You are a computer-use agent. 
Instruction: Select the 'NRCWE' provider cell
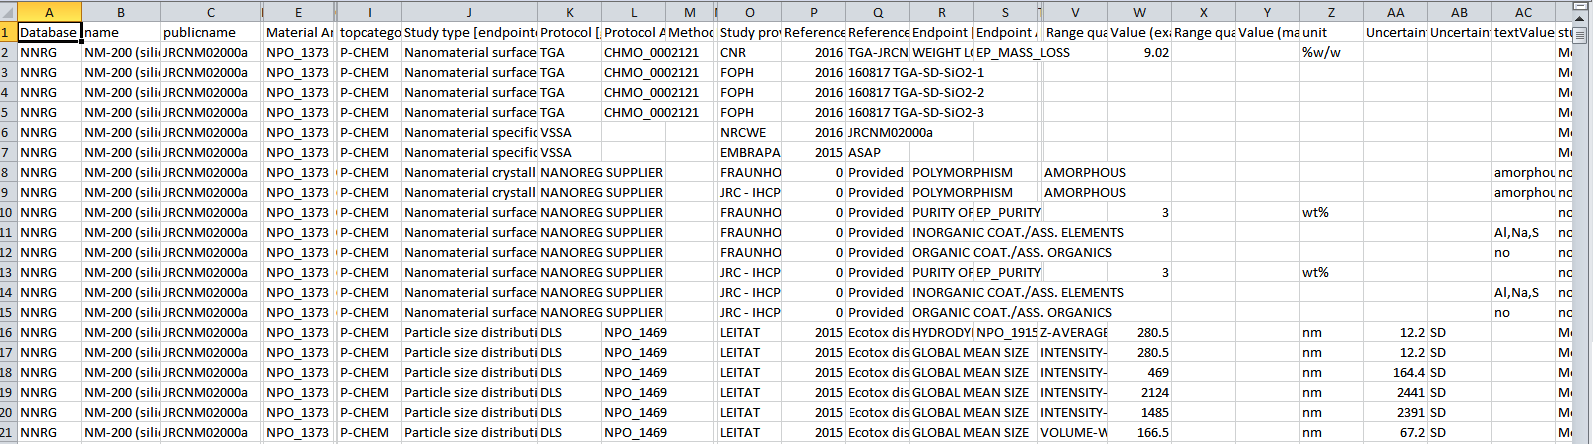coord(750,132)
